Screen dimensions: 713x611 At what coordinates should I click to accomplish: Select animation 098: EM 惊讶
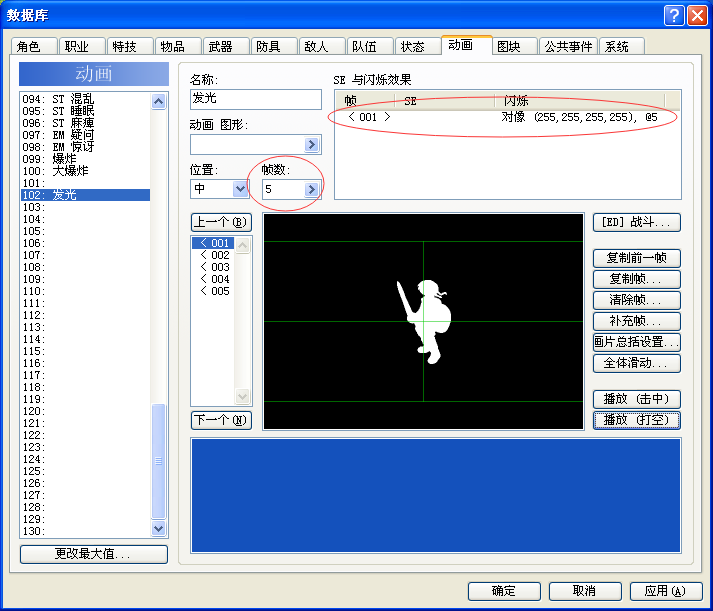[85, 147]
